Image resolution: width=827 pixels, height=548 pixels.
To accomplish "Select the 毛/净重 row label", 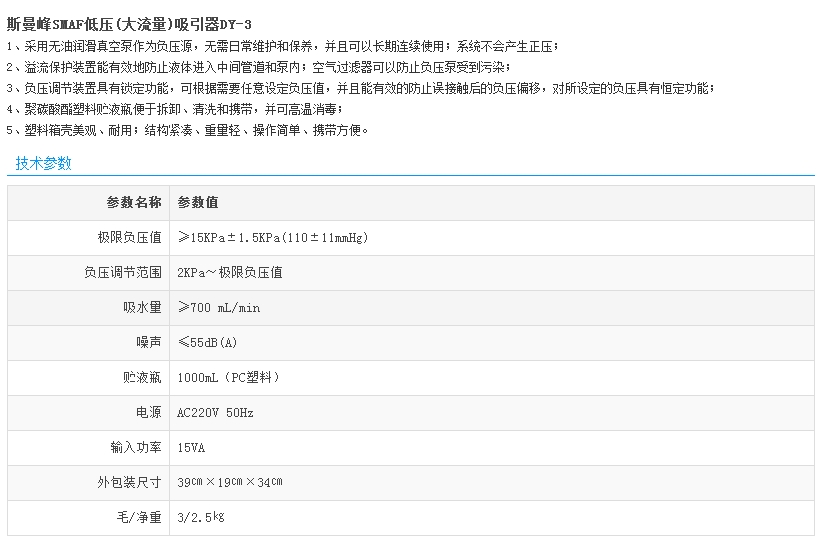I will click(x=142, y=517).
